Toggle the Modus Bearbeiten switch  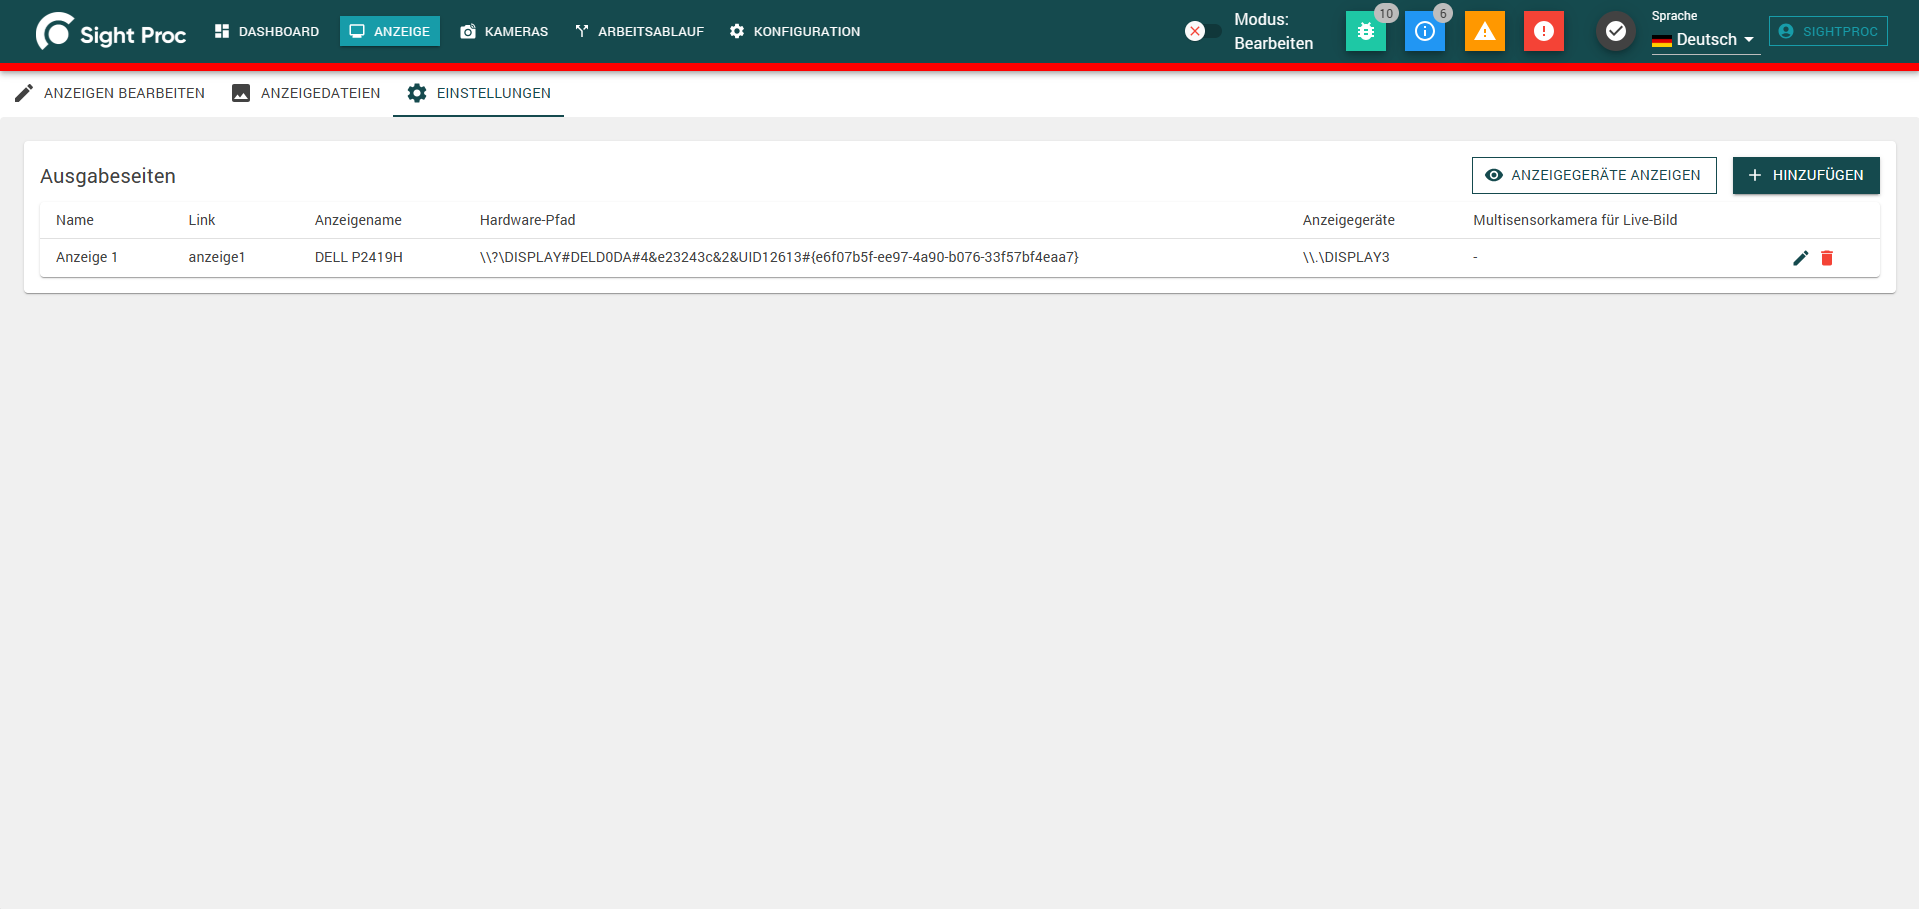1202,31
